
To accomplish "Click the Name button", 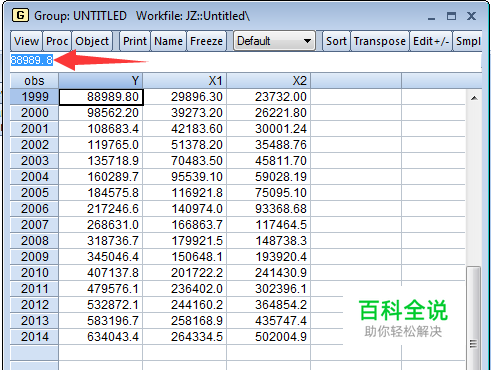I will [168, 41].
